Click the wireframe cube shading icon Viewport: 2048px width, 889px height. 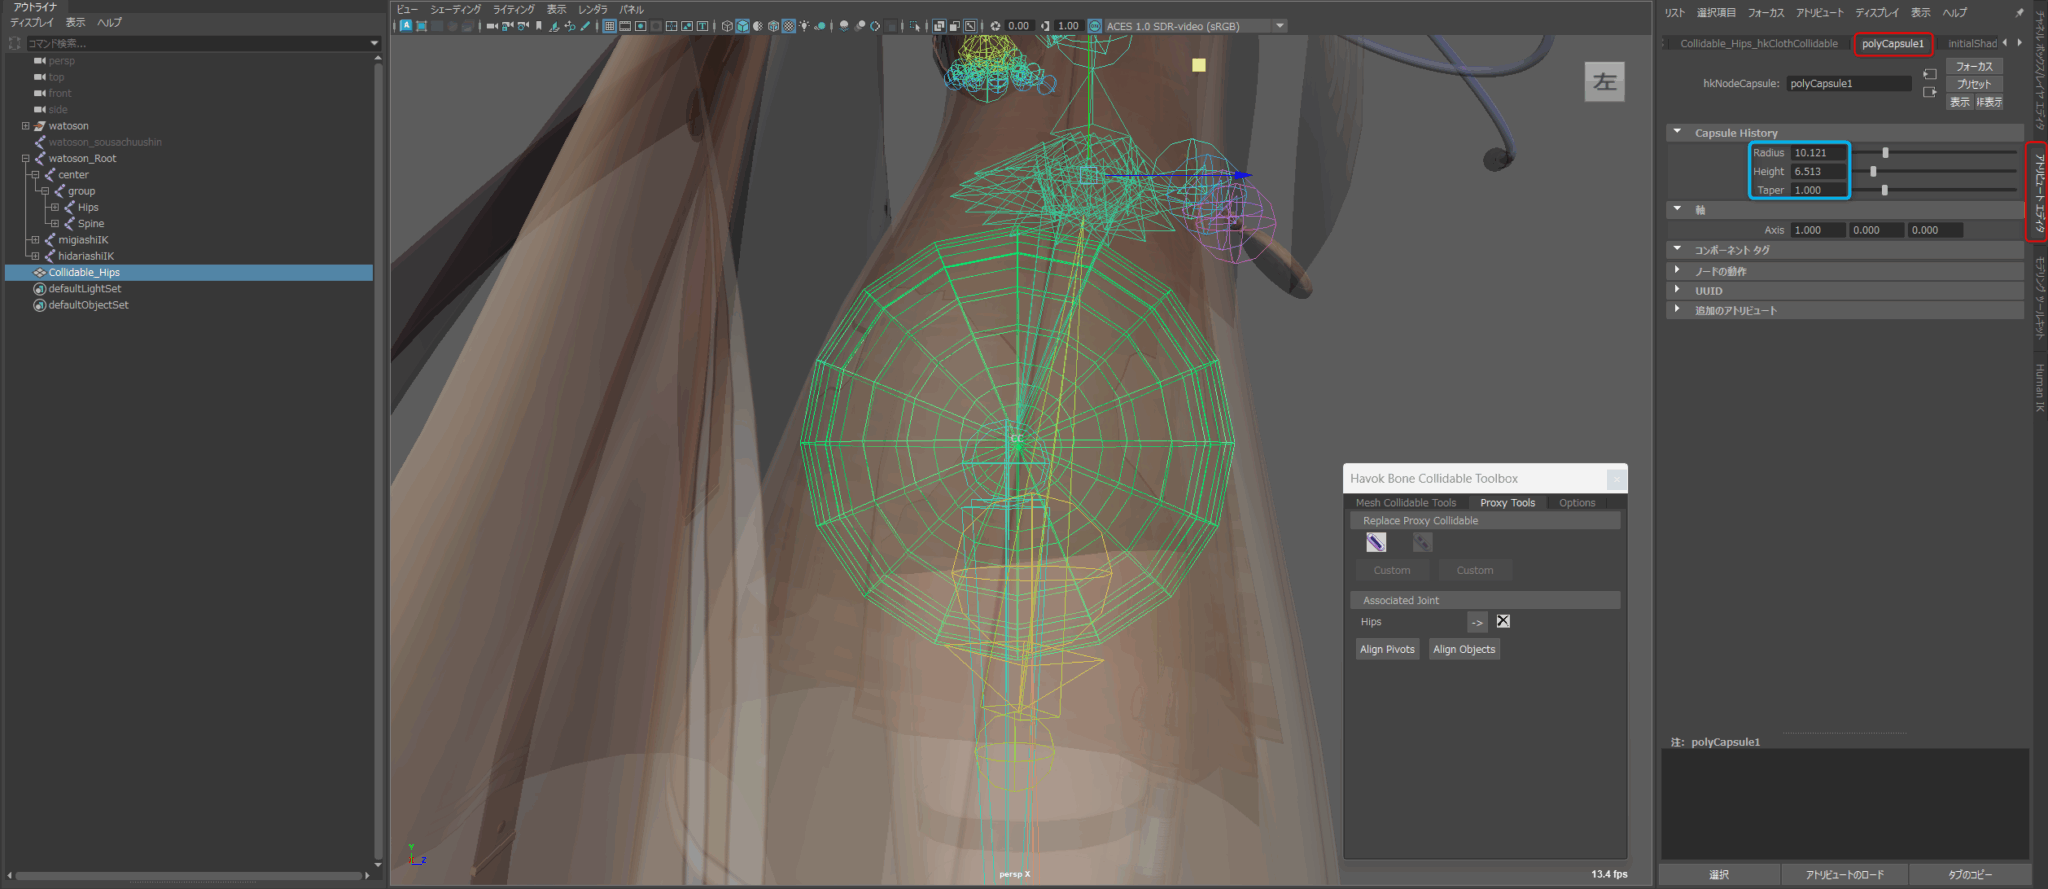[x=727, y=26]
